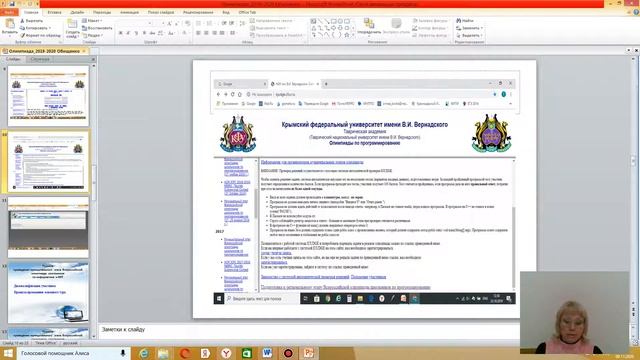The image size is (640, 360).
Task: Open Yandex Browser (Y) from the taskbar
Action: [x=226, y=353]
